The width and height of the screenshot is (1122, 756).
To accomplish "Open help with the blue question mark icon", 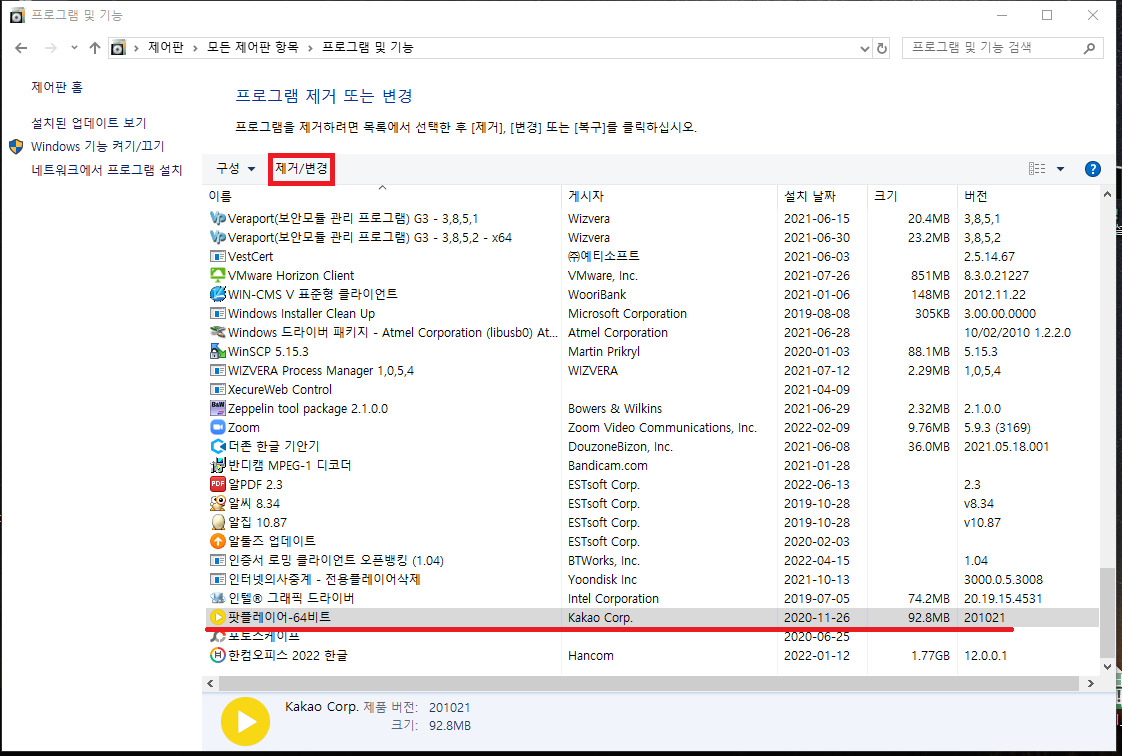I will [x=1093, y=169].
